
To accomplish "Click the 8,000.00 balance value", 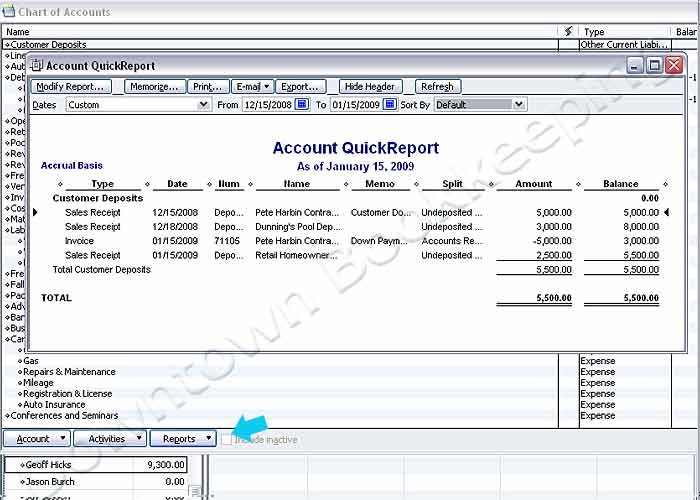I will [641, 227].
